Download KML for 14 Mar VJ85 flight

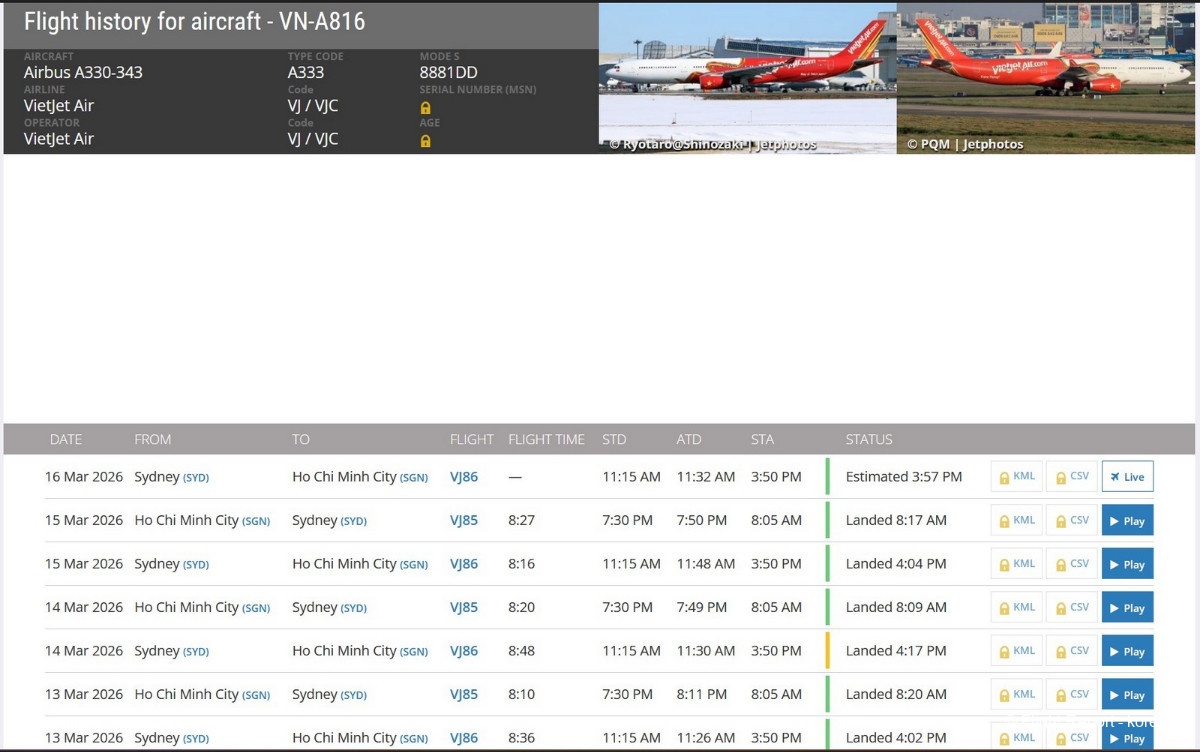[x=1017, y=608]
